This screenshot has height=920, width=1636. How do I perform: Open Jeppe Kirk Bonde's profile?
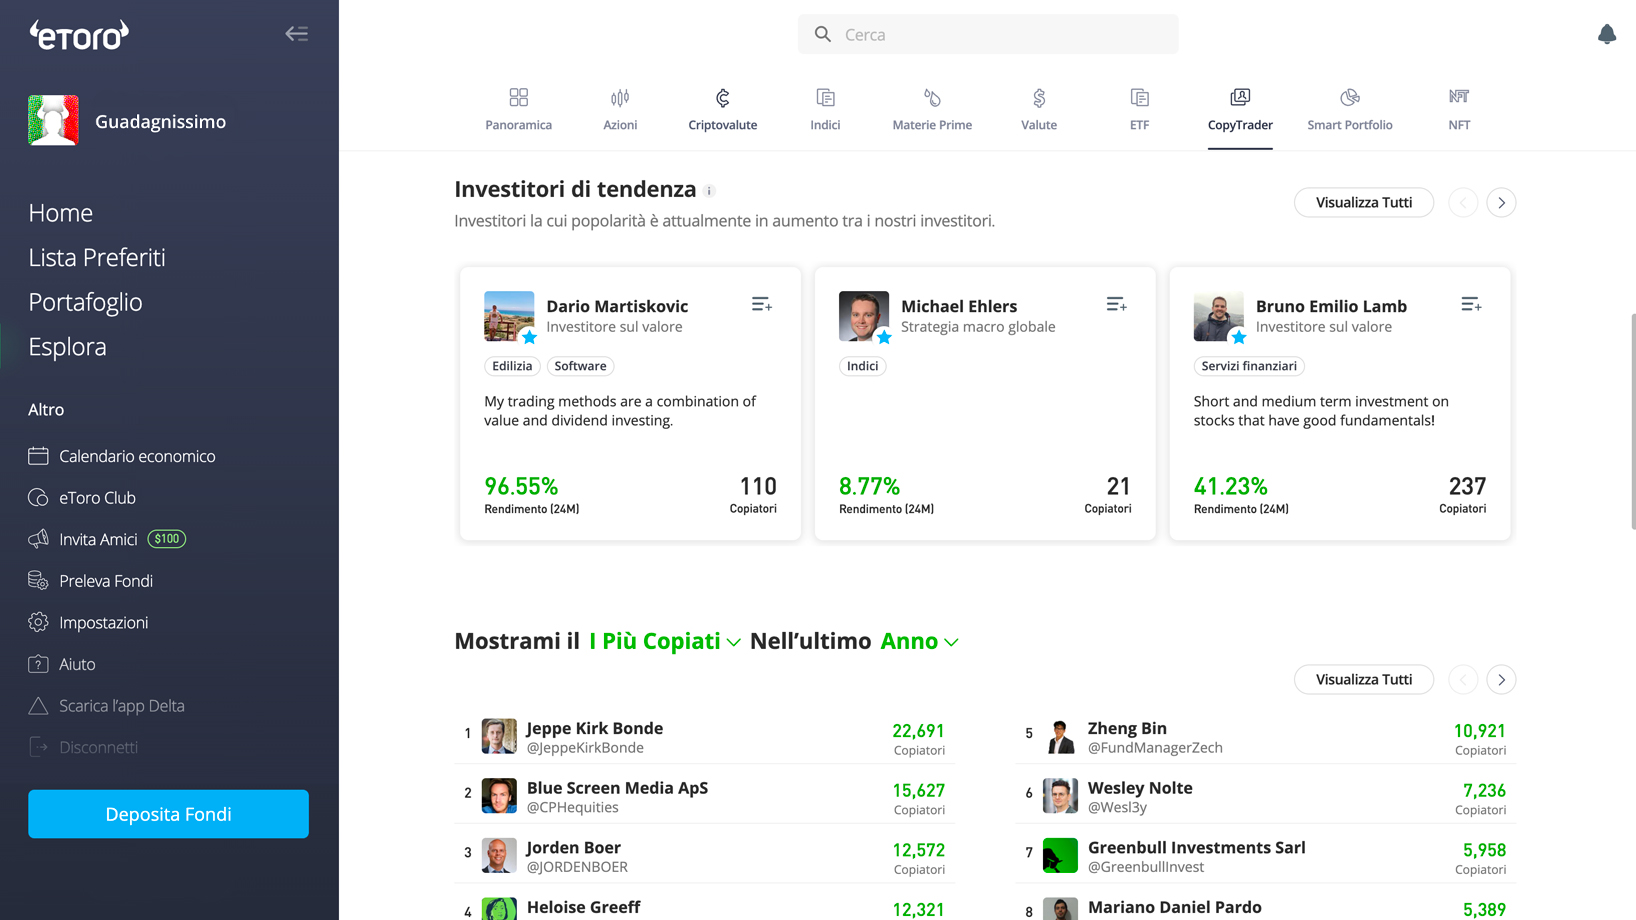[x=594, y=729]
